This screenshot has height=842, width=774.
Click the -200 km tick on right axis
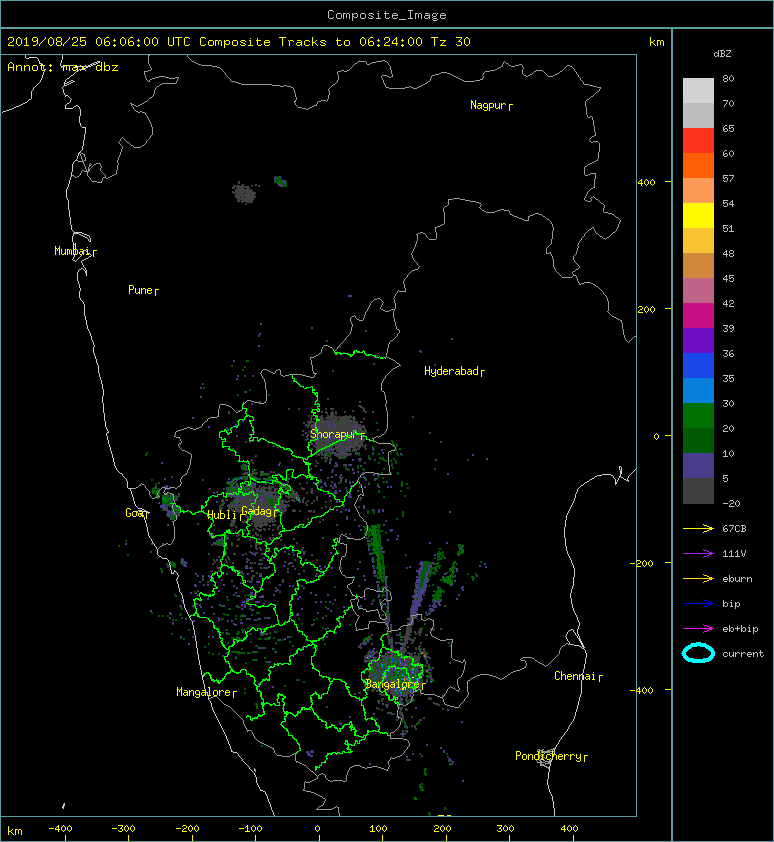pos(642,563)
